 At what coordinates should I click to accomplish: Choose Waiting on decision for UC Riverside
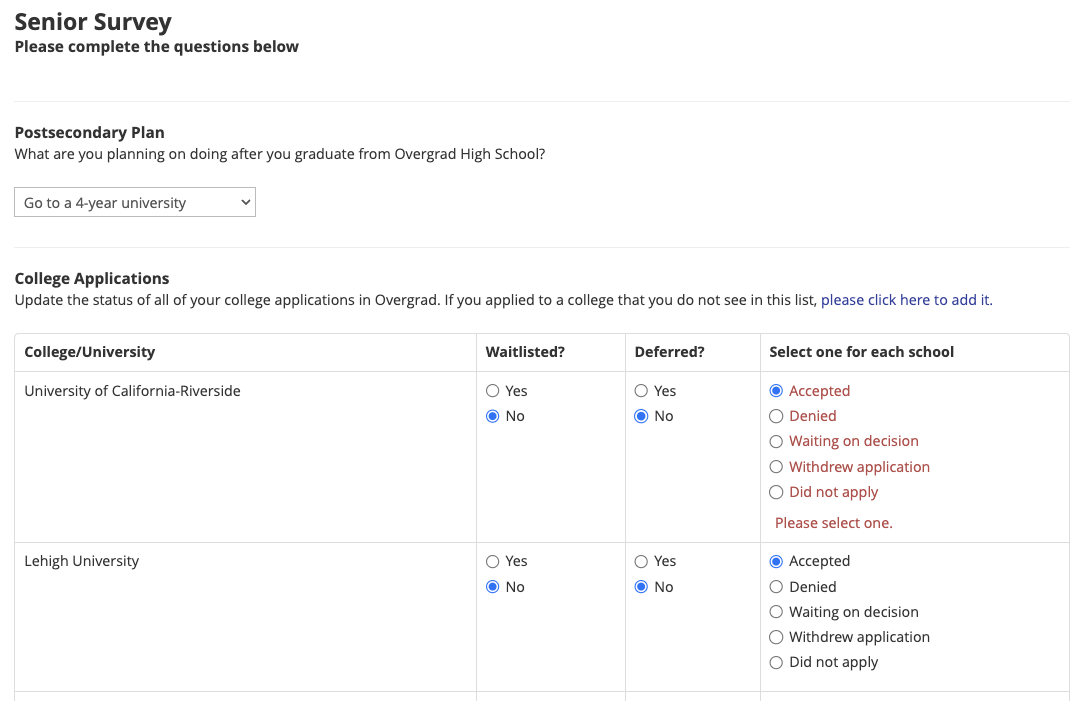click(x=776, y=441)
